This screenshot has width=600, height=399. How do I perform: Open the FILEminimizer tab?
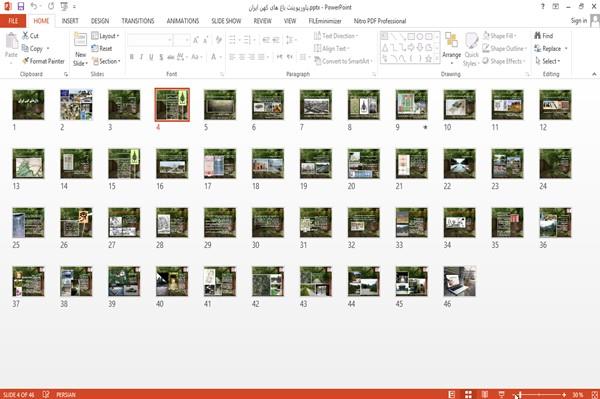click(325, 21)
